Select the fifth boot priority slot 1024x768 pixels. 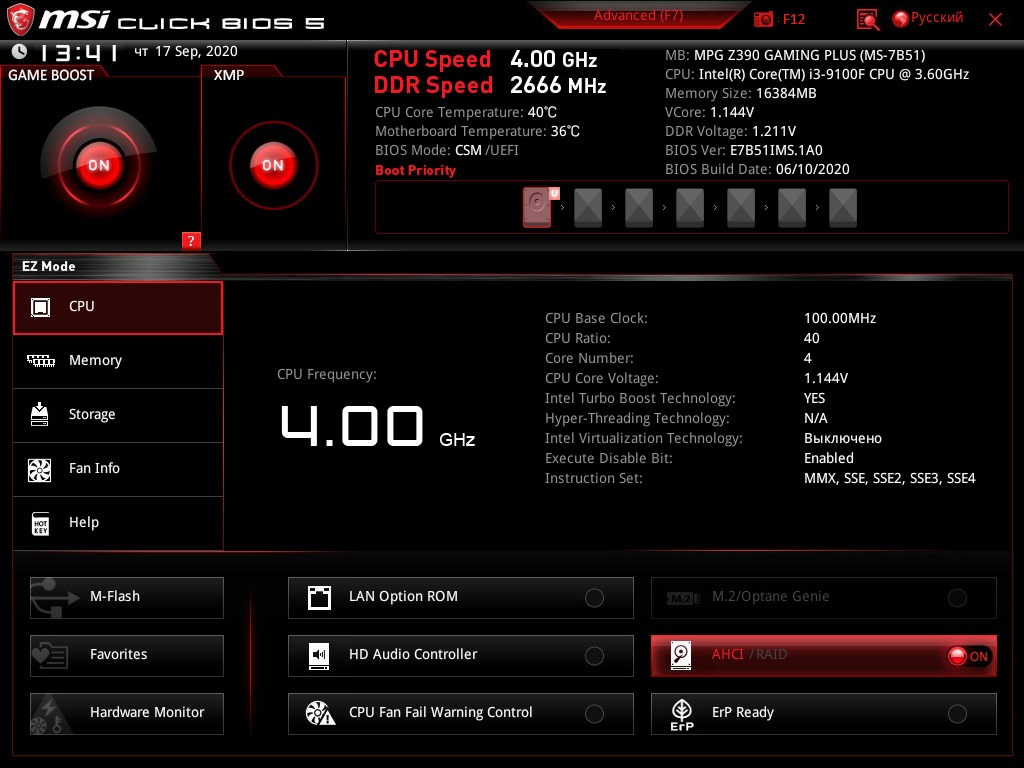pyautogui.click(x=741, y=208)
